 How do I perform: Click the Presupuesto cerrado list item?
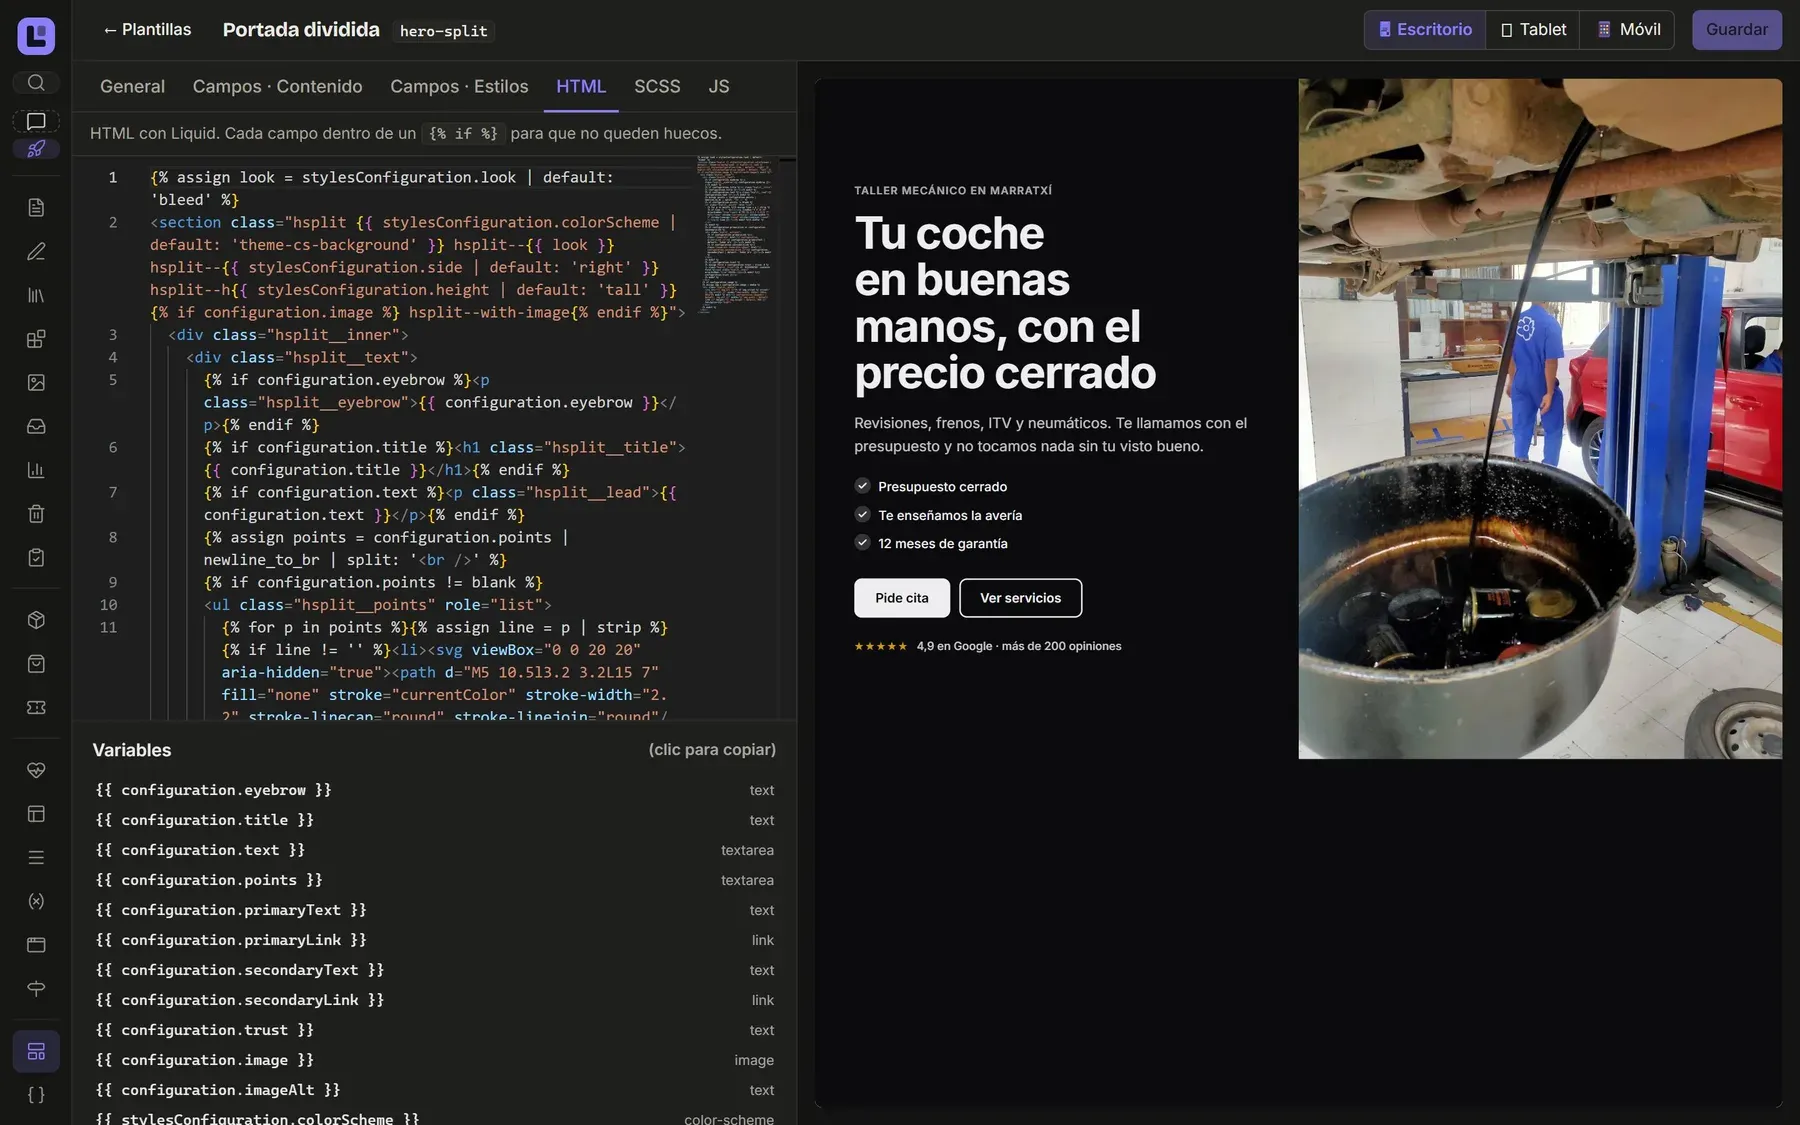[x=931, y=487]
